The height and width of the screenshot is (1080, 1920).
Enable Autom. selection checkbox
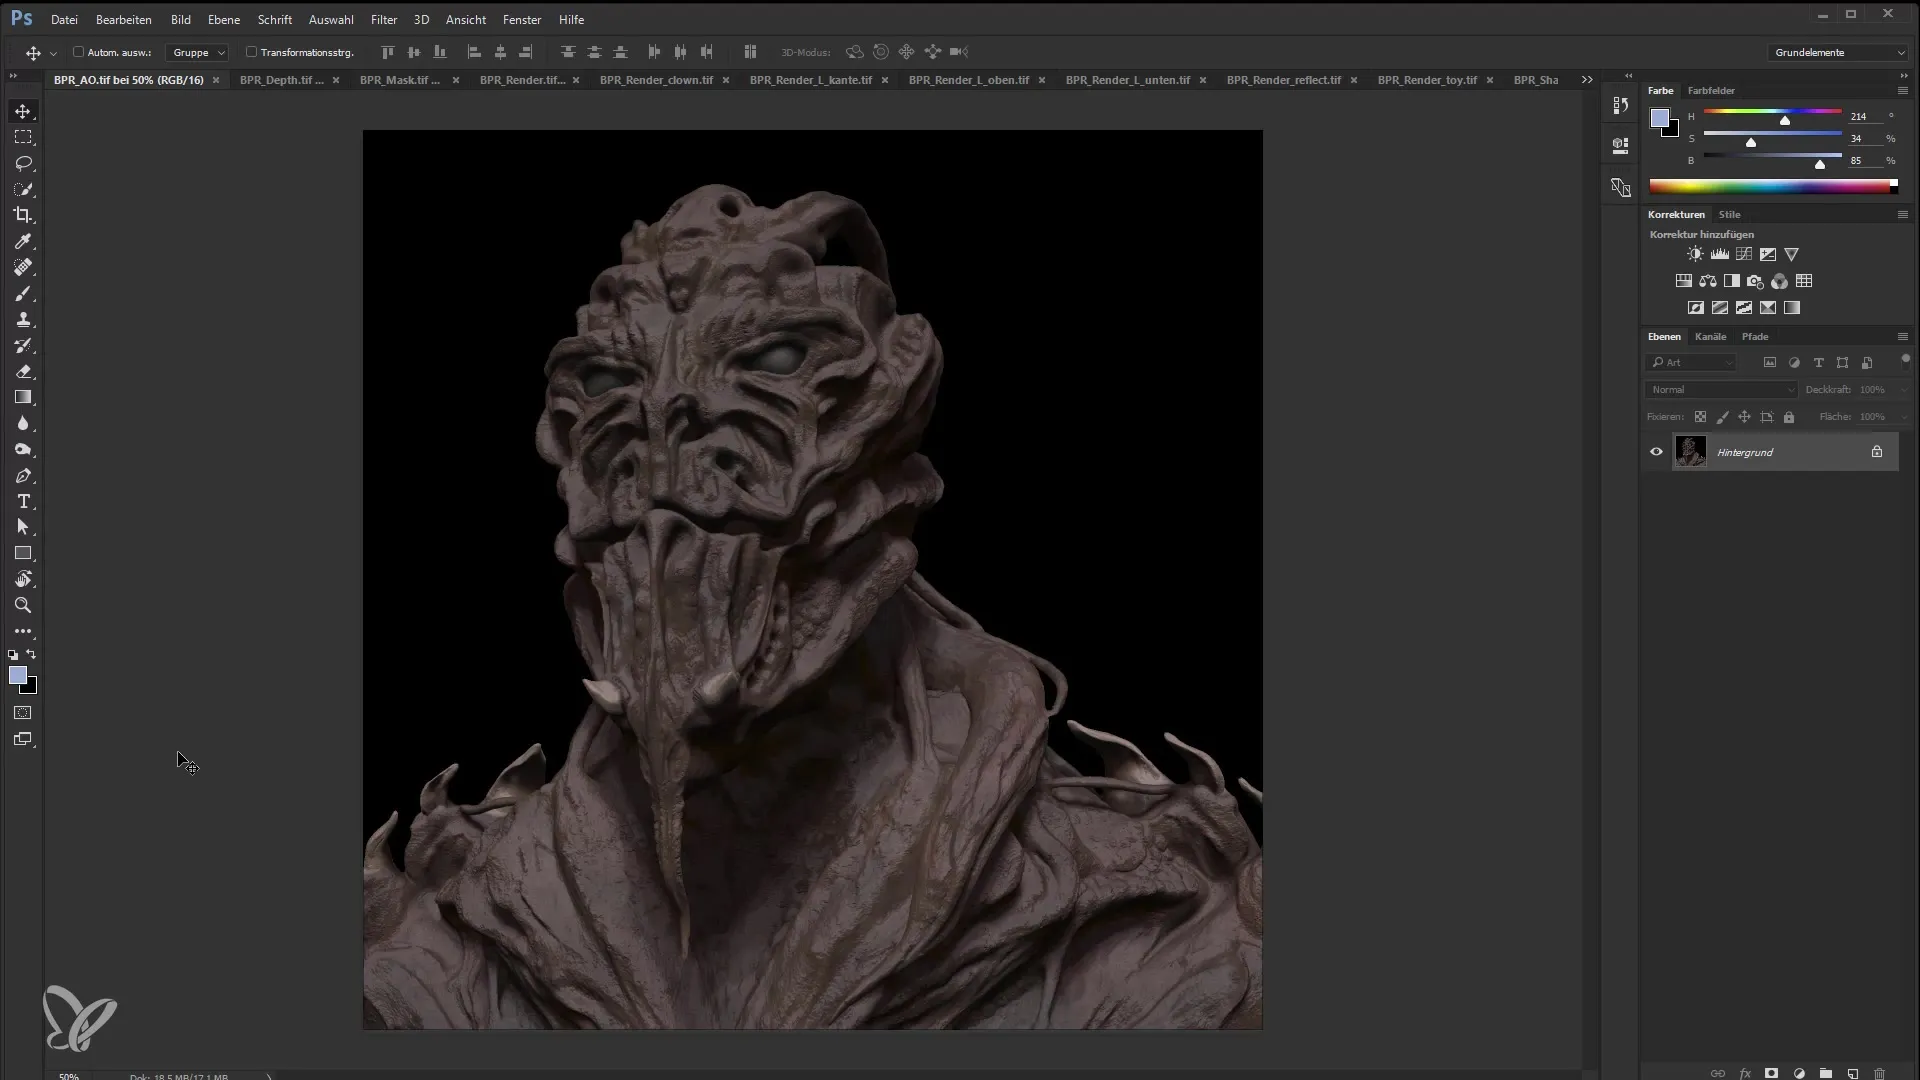[78, 51]
